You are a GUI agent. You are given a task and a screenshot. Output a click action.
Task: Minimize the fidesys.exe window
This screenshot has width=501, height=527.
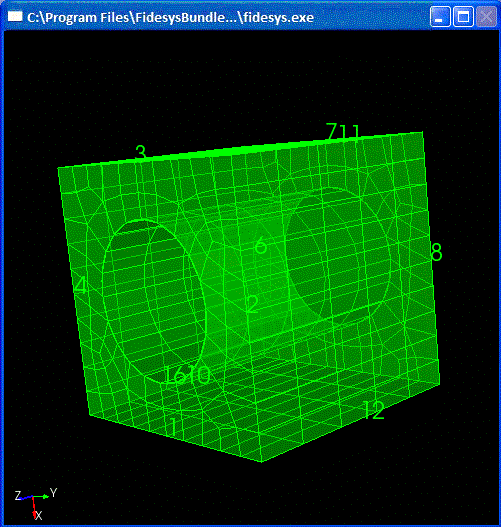440,16
